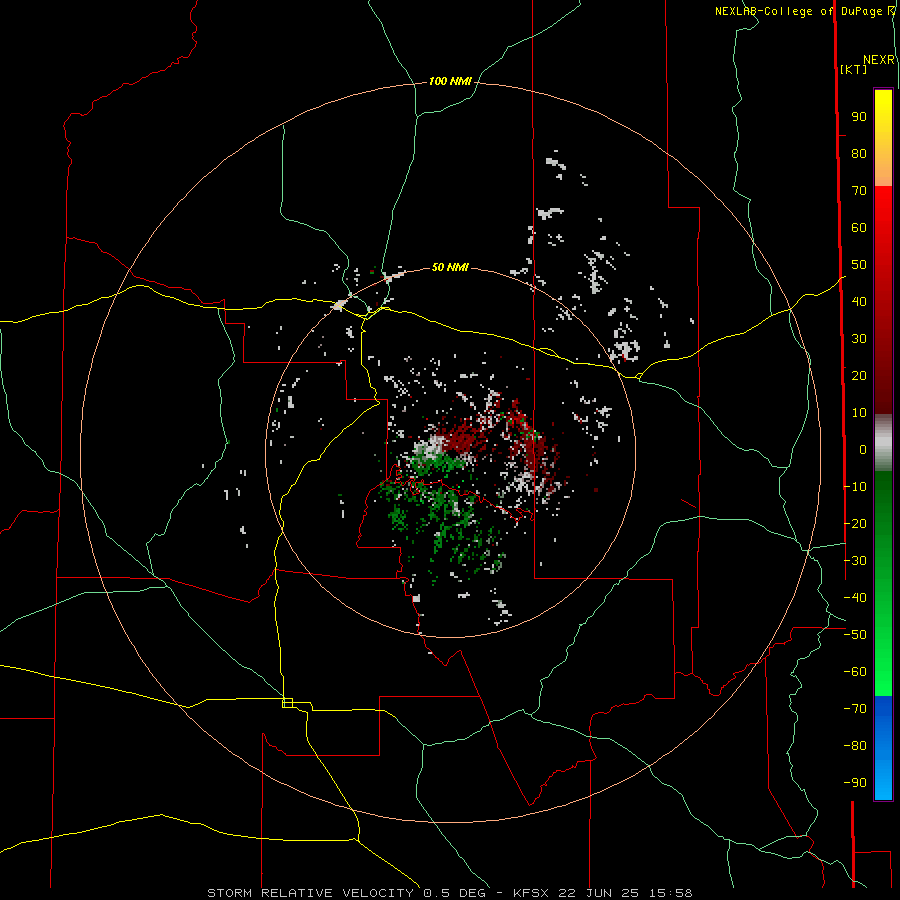Select the positive 20 knot scale label
Viewport: 900px width, 900px height.
[x=859, y=376]
